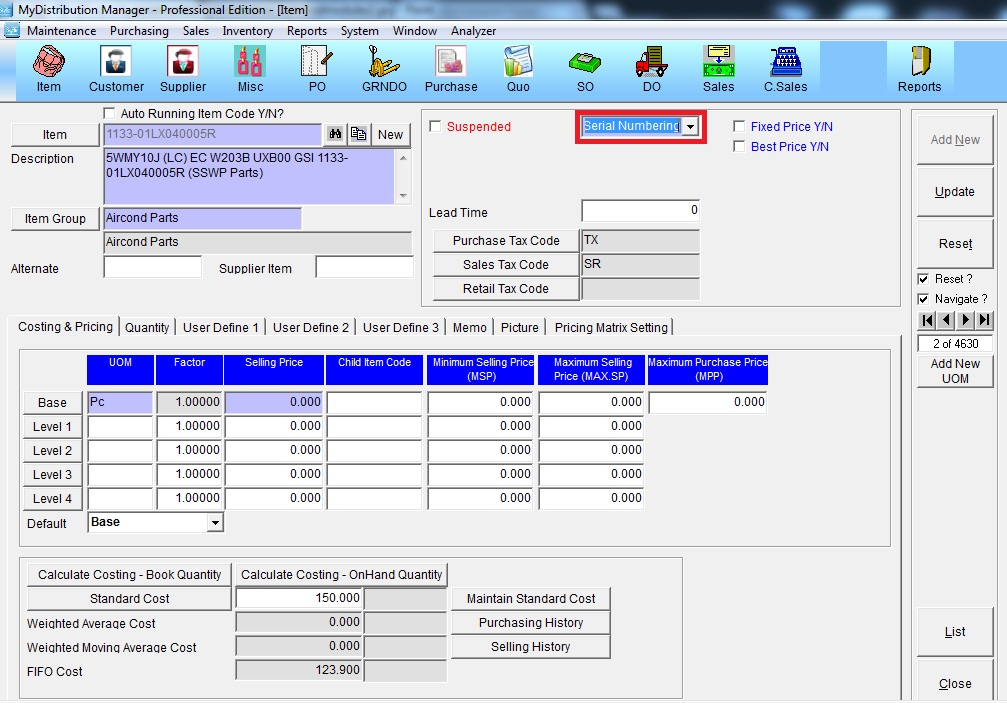This screenshot has height=703, width=1007.
Task: Click the Supplier toolbar icon
Action: click(x=183, y=68)
